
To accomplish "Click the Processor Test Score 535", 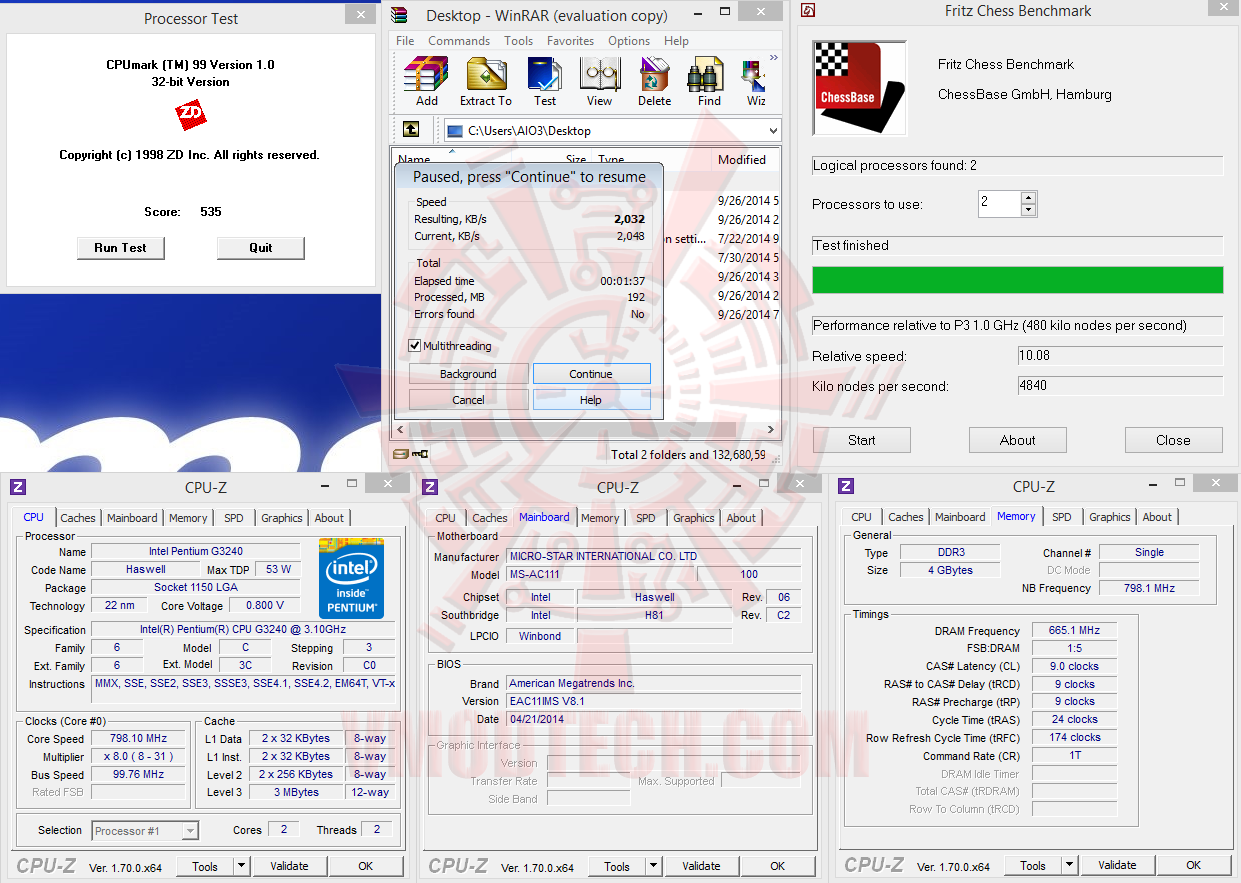I will tap(210, 212).
